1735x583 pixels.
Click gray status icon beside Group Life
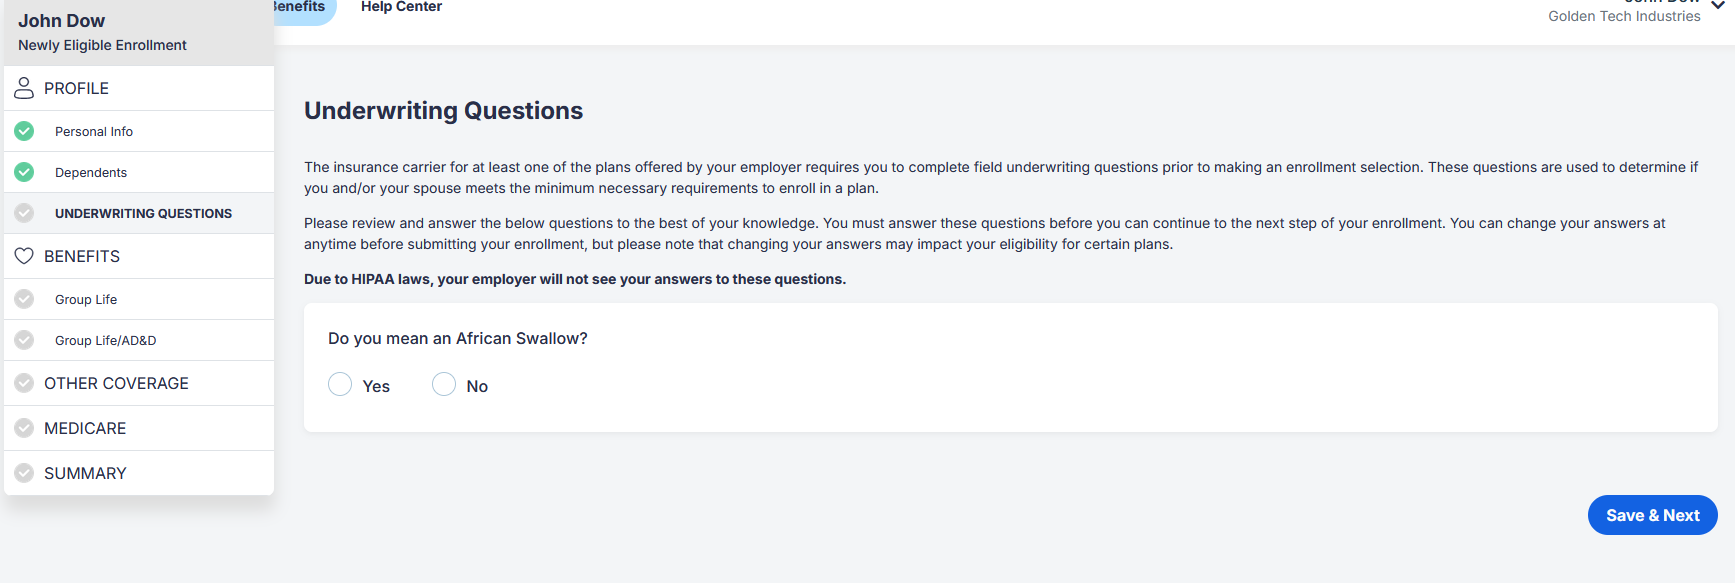pos(24,299)
